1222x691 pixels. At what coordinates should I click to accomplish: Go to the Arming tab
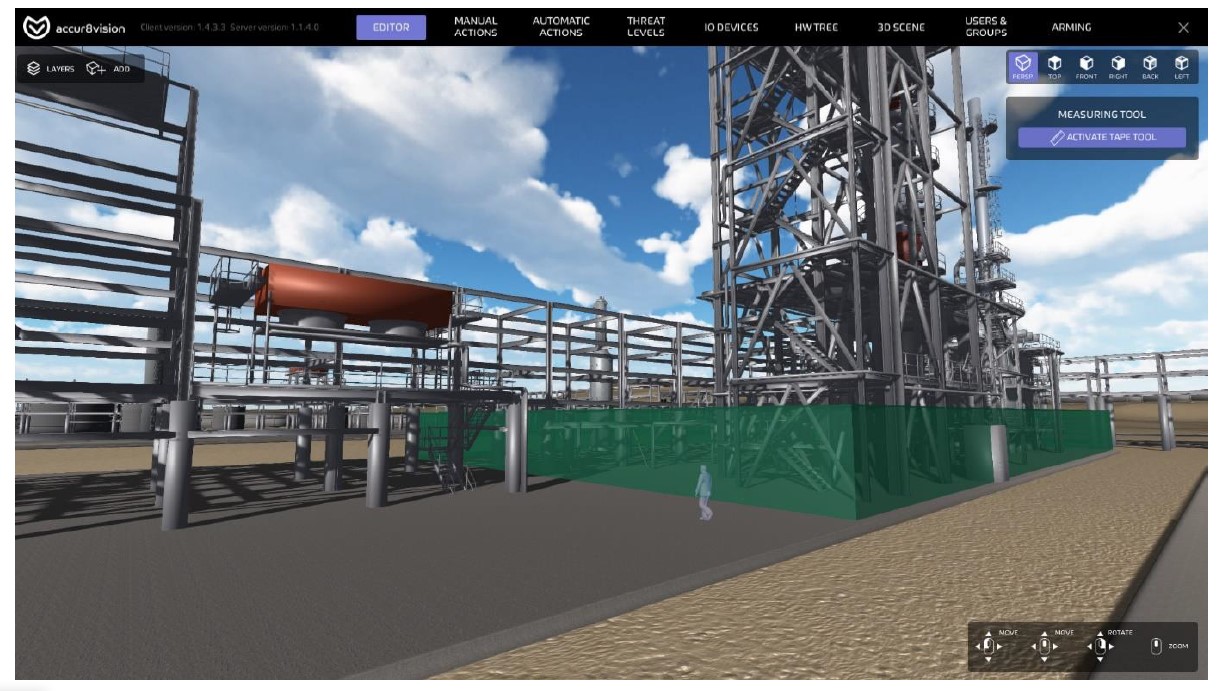[1071, 27]
